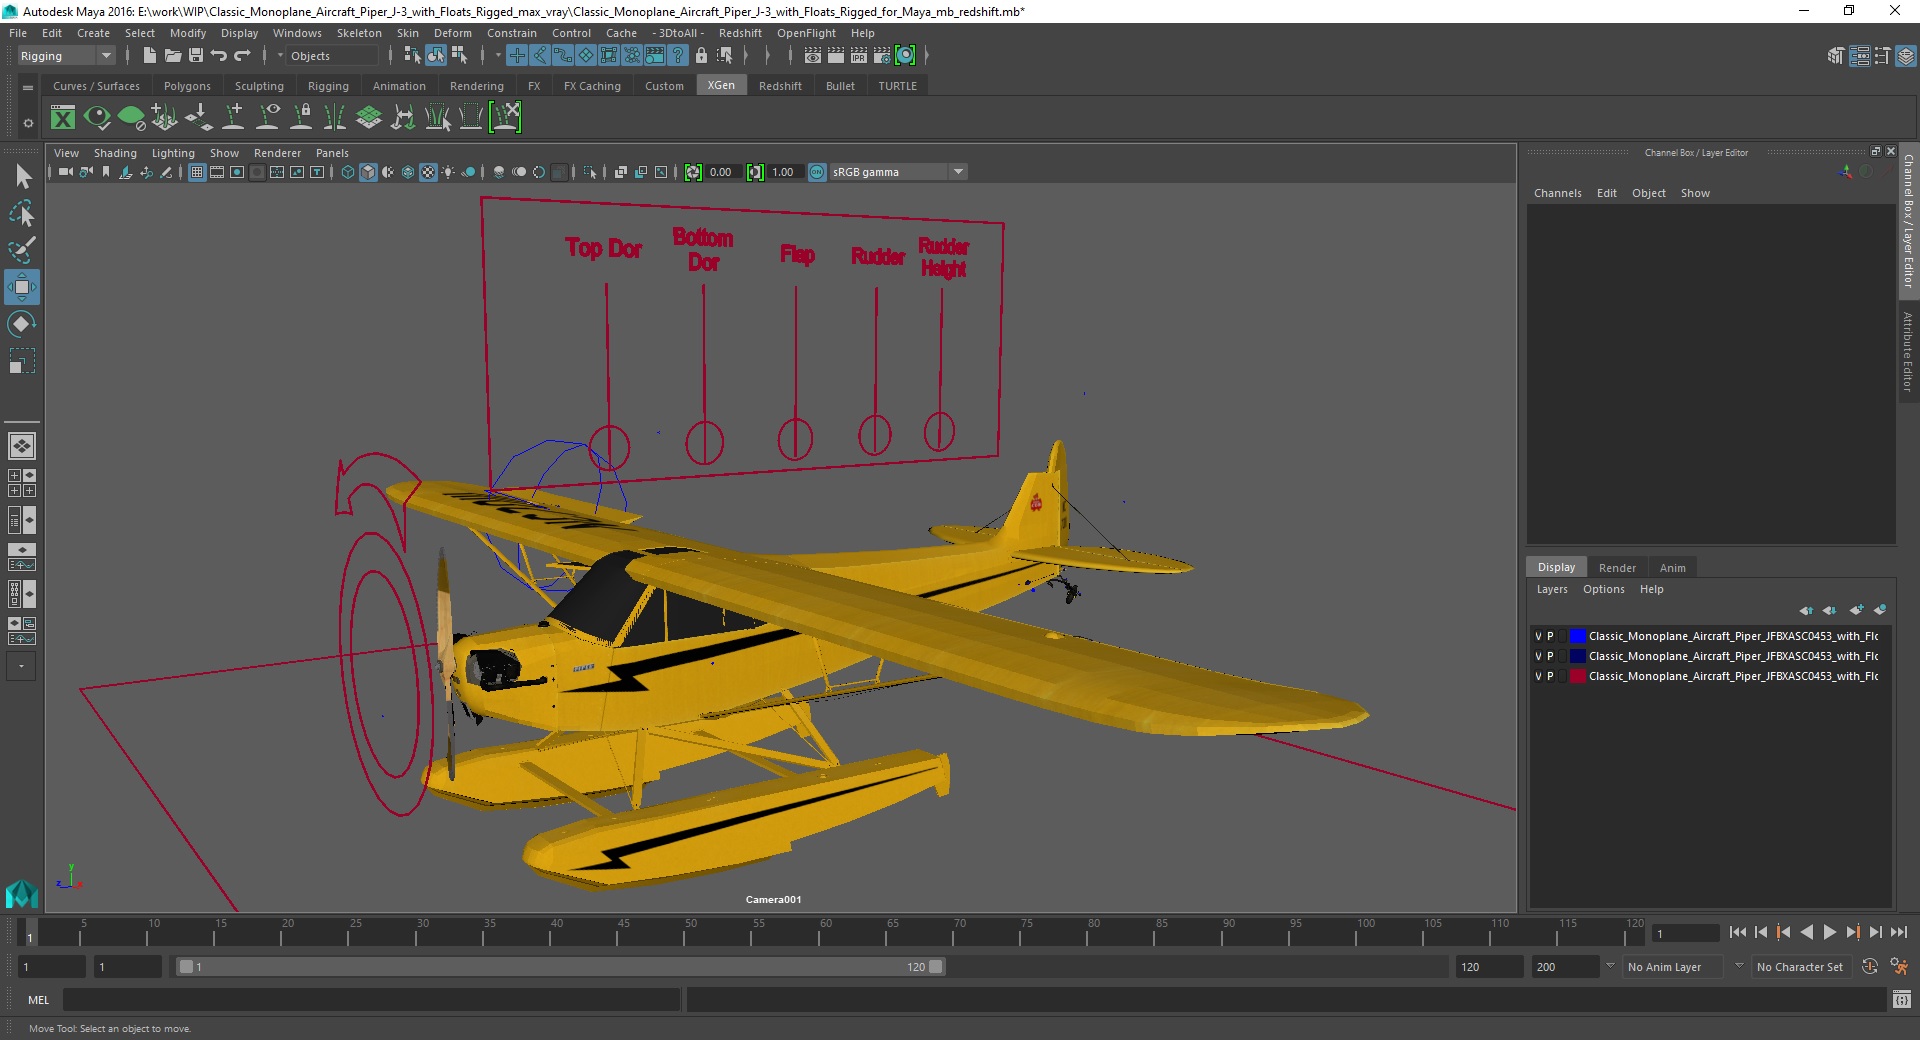Image resolution: width=1920 pixels, height=1040 pixels.
Task: Open Layers menu in Layer Editor
Action: click(1552, 589)
